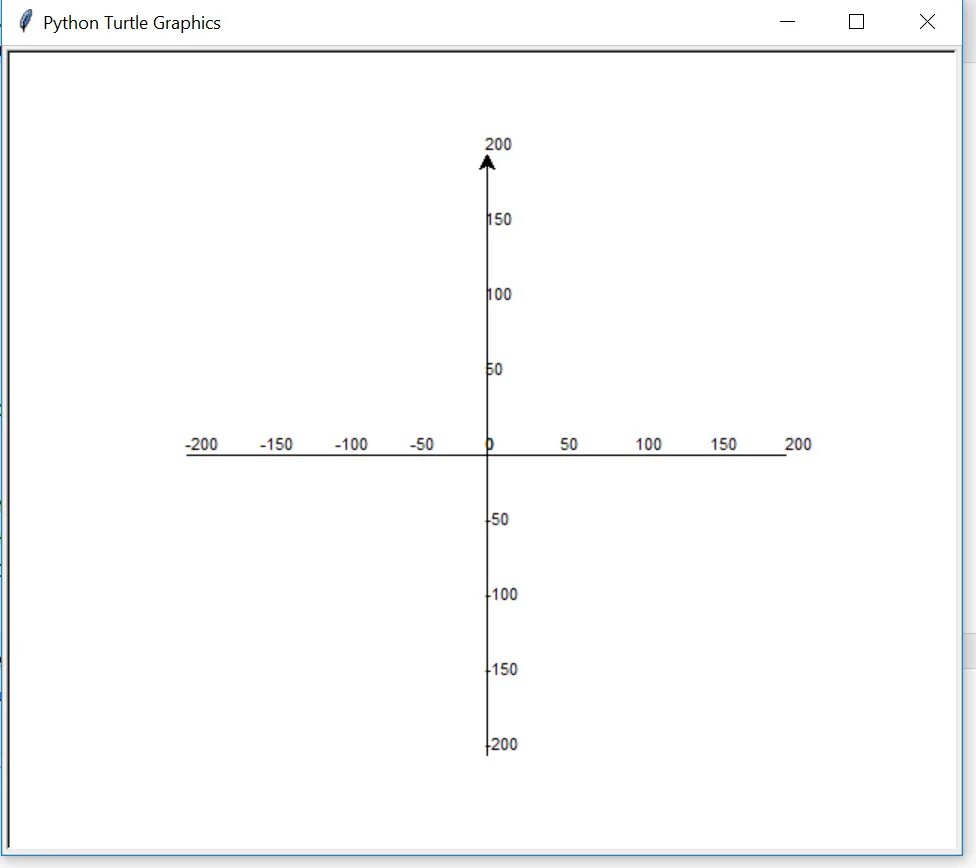Click the 50 label on the positive x-axis
The height and width of the screenshot is (868, 976).
click(569, 445)
